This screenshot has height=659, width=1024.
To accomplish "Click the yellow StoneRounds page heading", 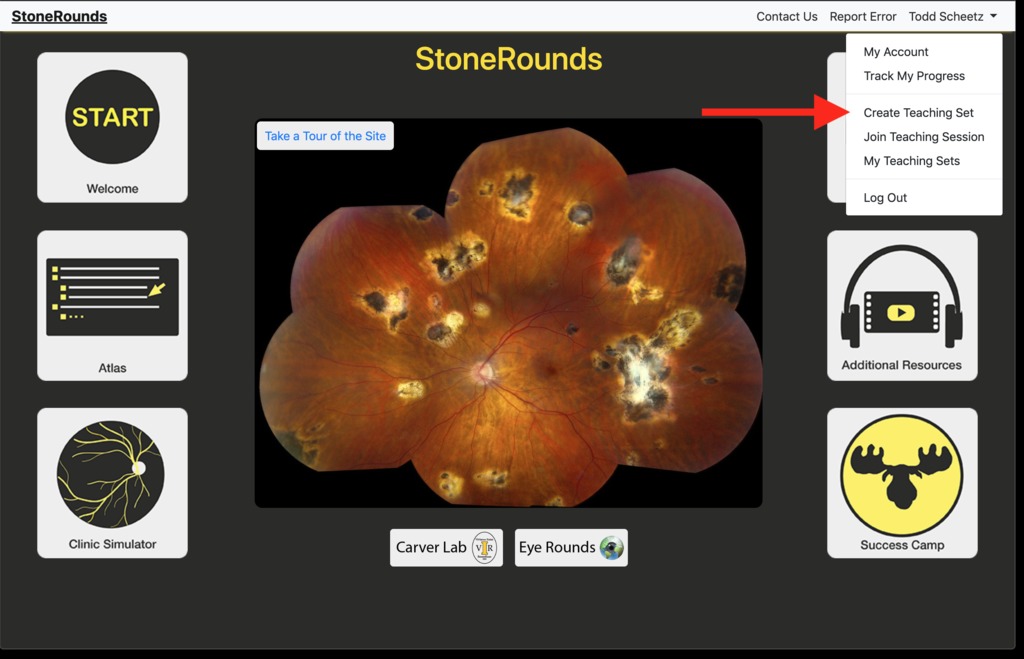I will coord(508,59).
